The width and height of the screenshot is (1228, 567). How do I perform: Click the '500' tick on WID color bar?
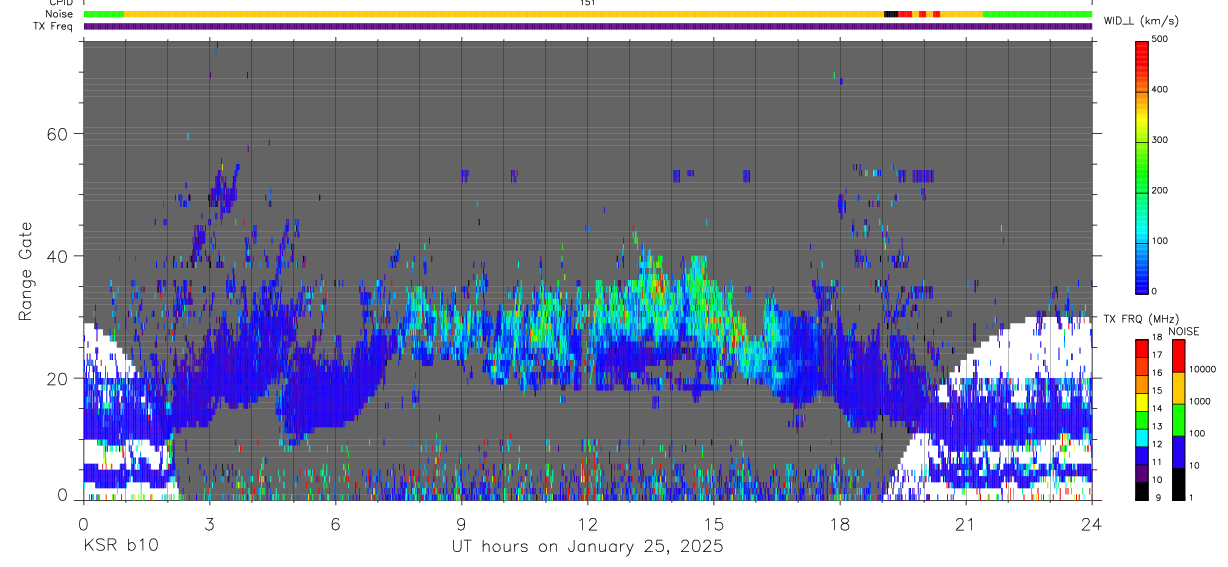pyautogui.click(x=1161, y=40)
